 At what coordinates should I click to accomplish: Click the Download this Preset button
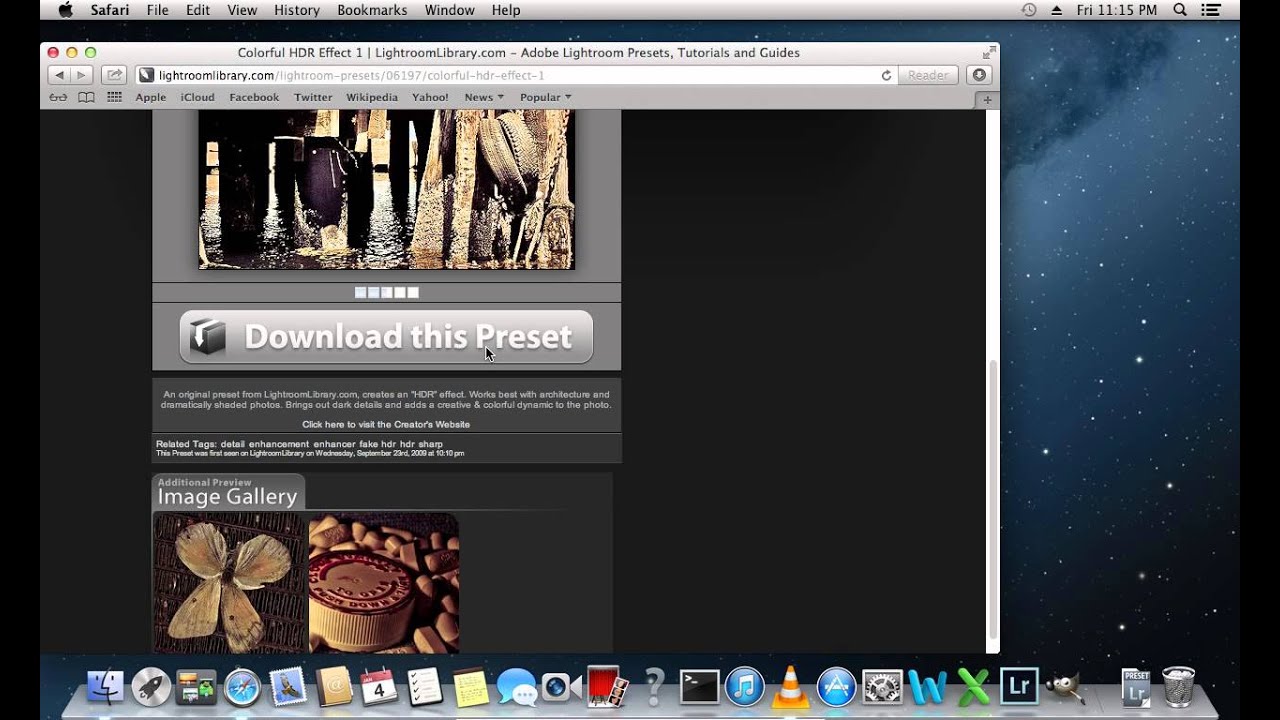pyautogui.click(x=386, y=337)
